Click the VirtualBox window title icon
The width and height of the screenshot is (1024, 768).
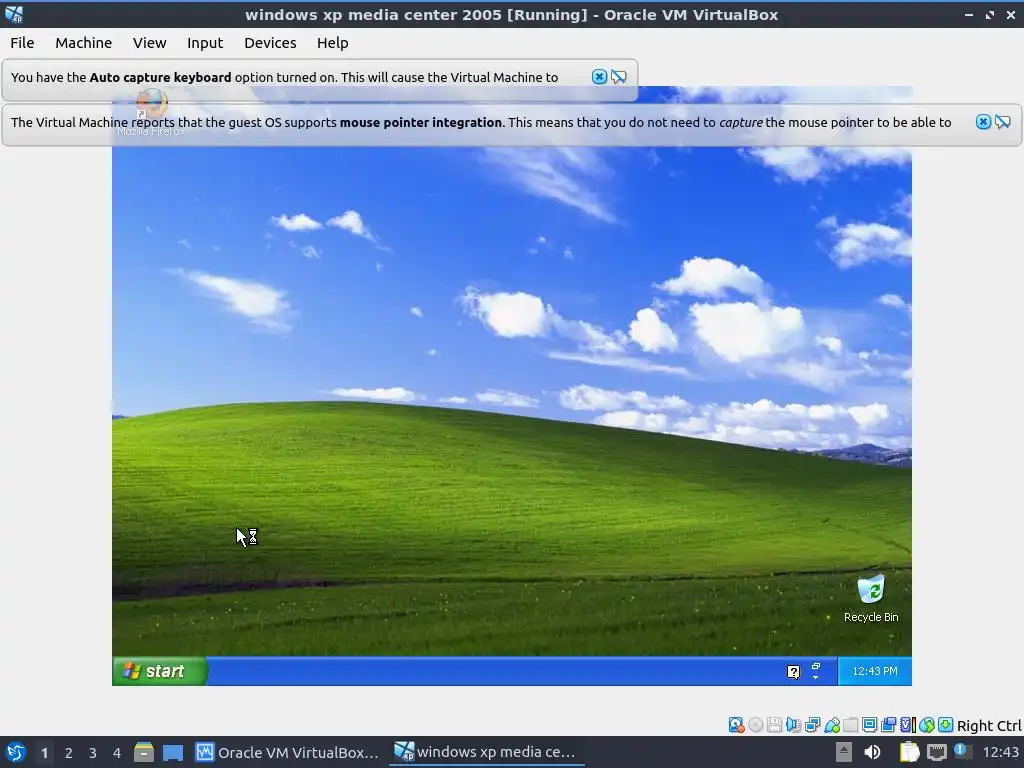(x=14, y=14)
